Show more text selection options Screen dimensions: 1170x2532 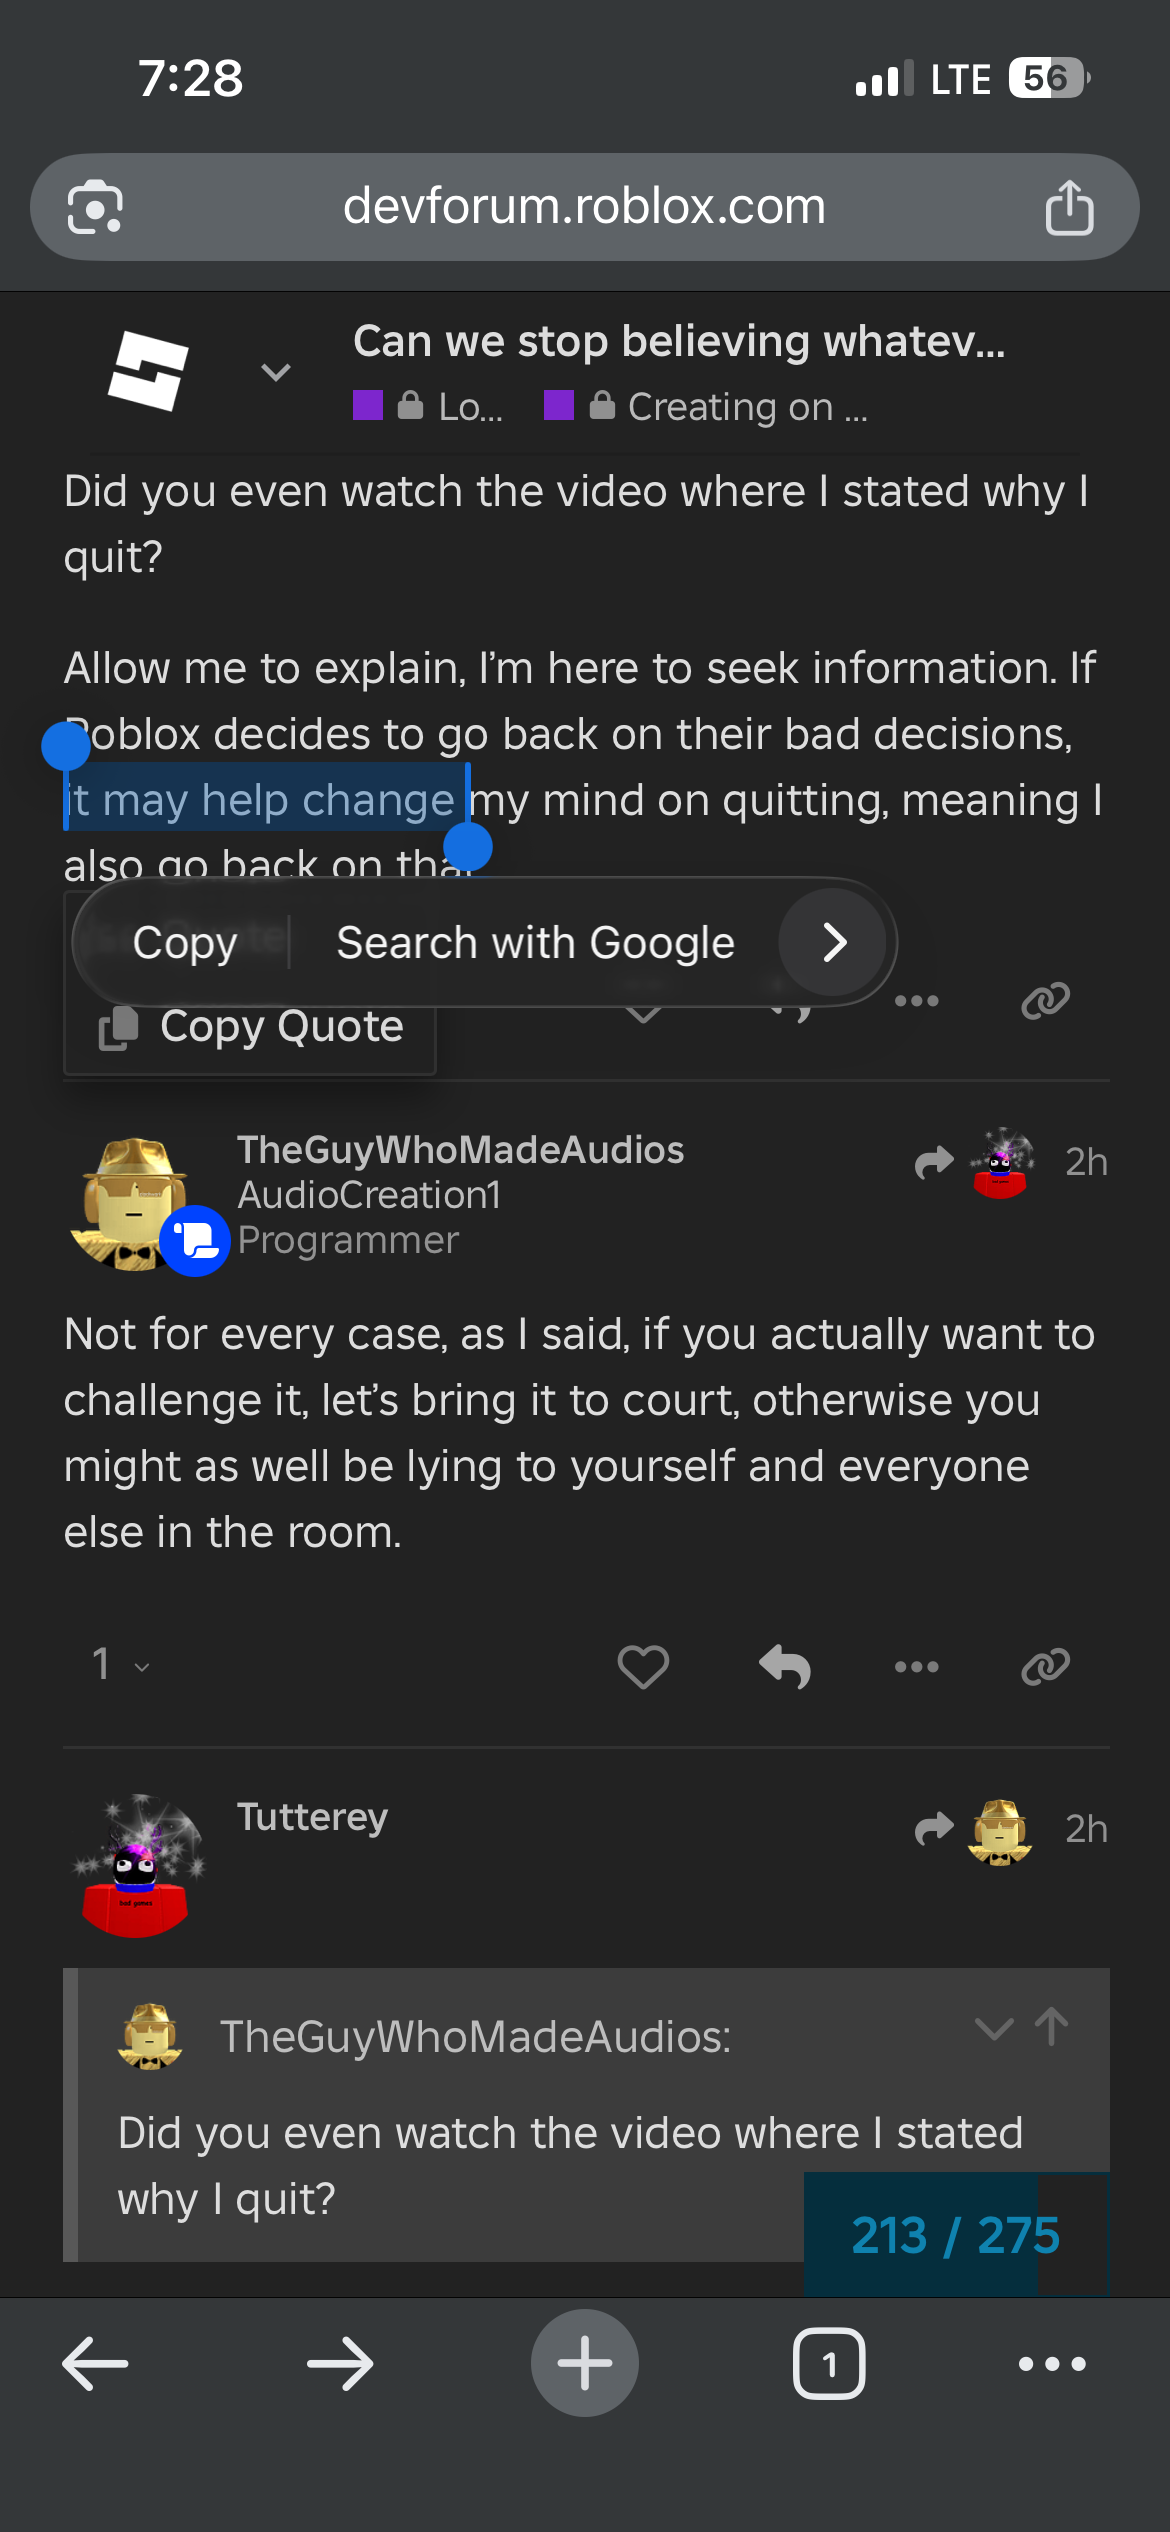tap(834, 942)
